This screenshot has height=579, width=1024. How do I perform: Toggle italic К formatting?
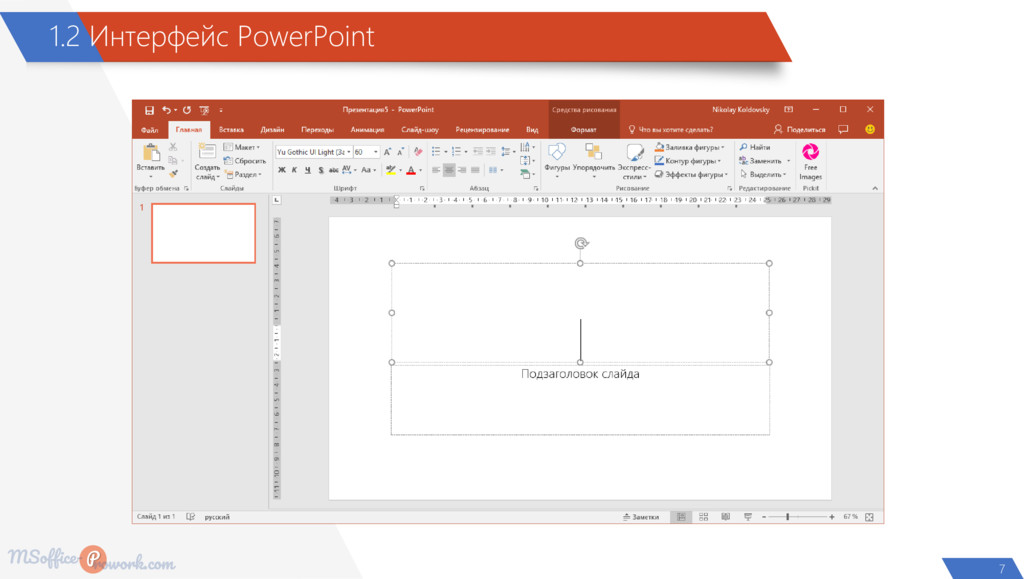click(295, 170)
